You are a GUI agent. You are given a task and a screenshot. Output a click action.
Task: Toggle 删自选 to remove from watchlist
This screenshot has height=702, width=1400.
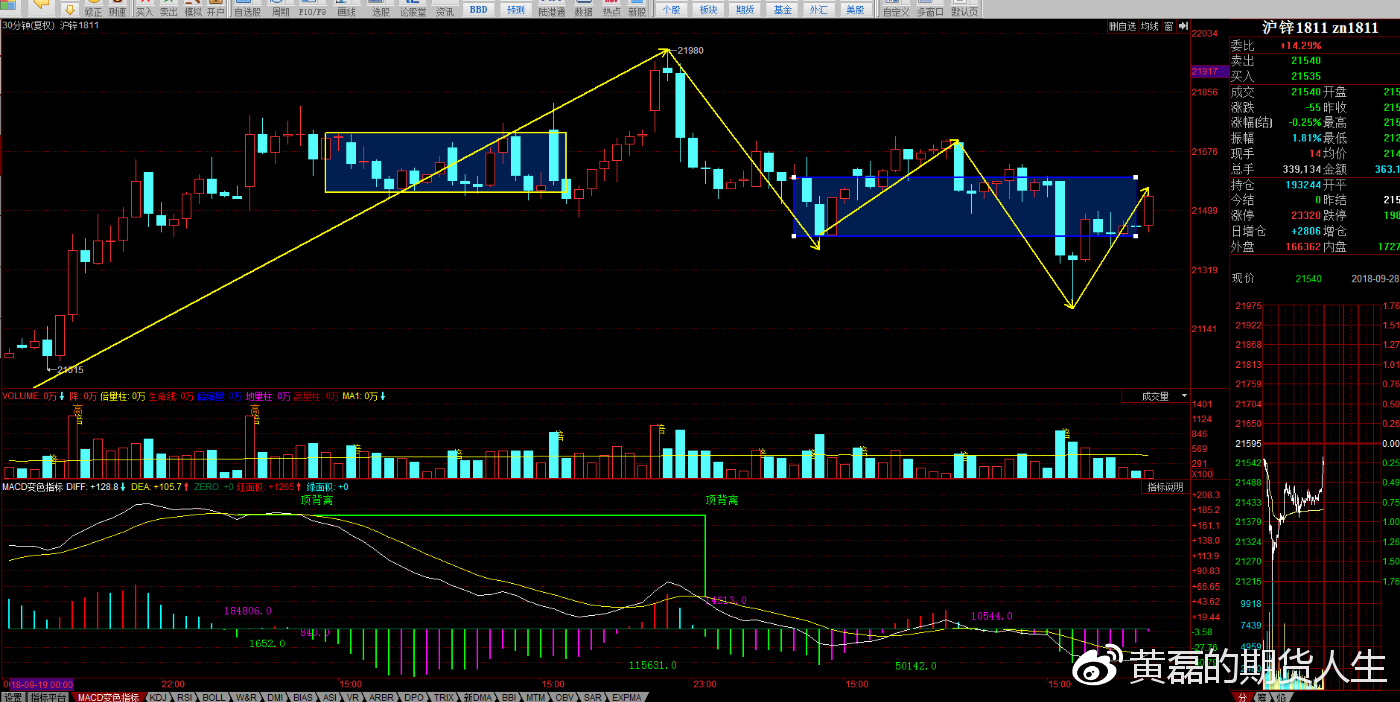[x=1123, y=27]
